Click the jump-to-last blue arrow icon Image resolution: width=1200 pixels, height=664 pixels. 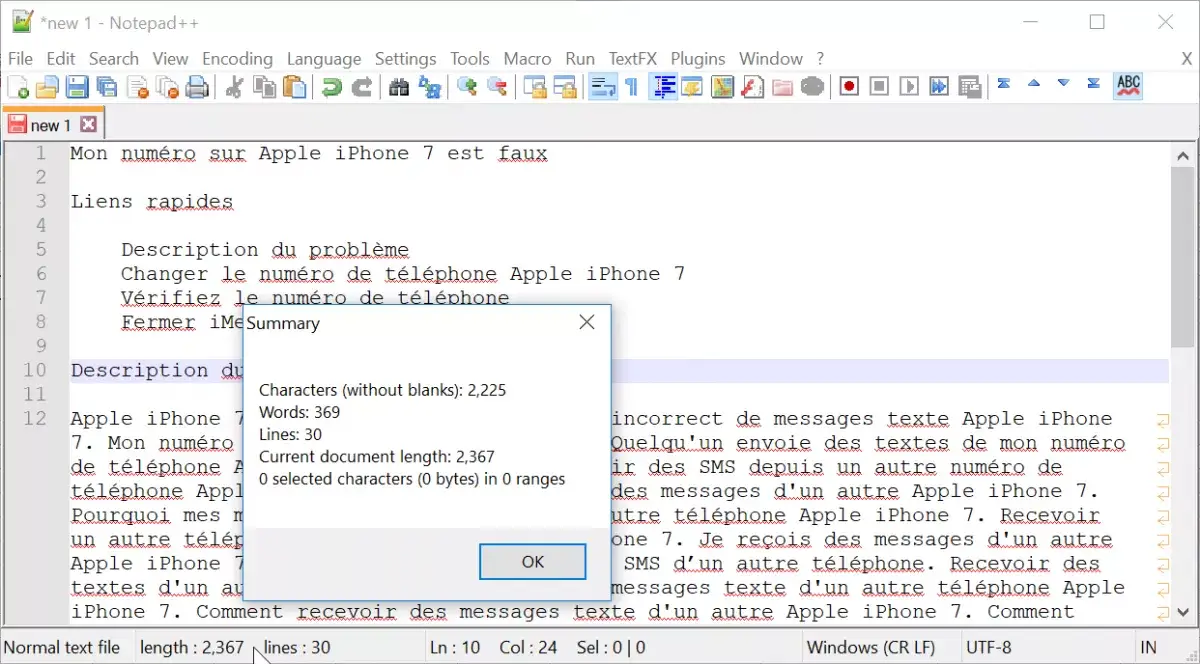pos(1094,84)
